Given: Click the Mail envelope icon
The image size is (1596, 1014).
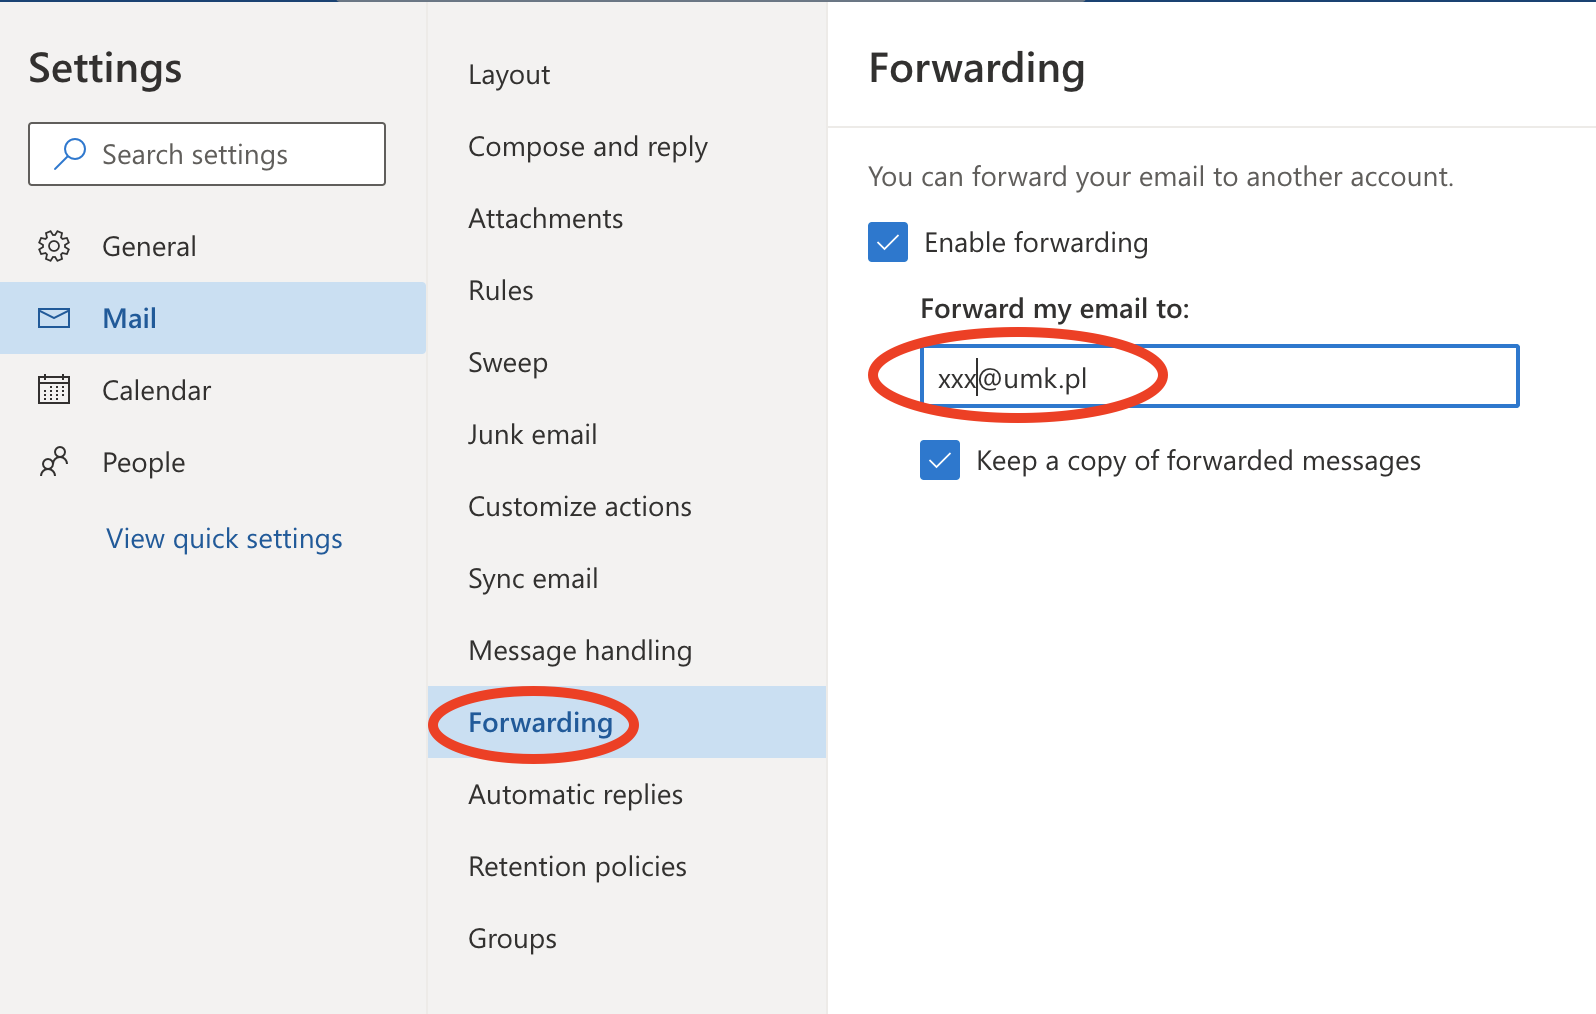Looking at the screenshot, I should point(54,318).
